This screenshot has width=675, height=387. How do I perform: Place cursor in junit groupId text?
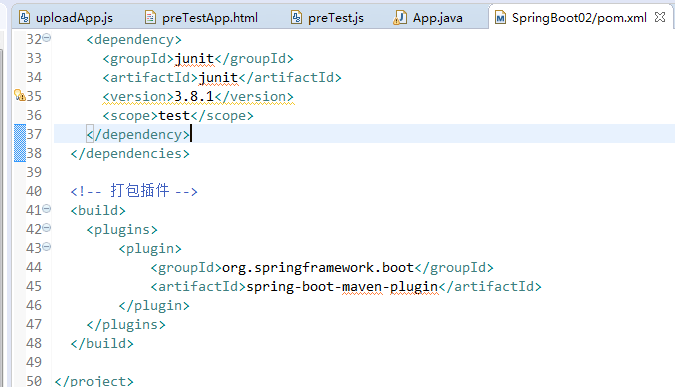194,59
